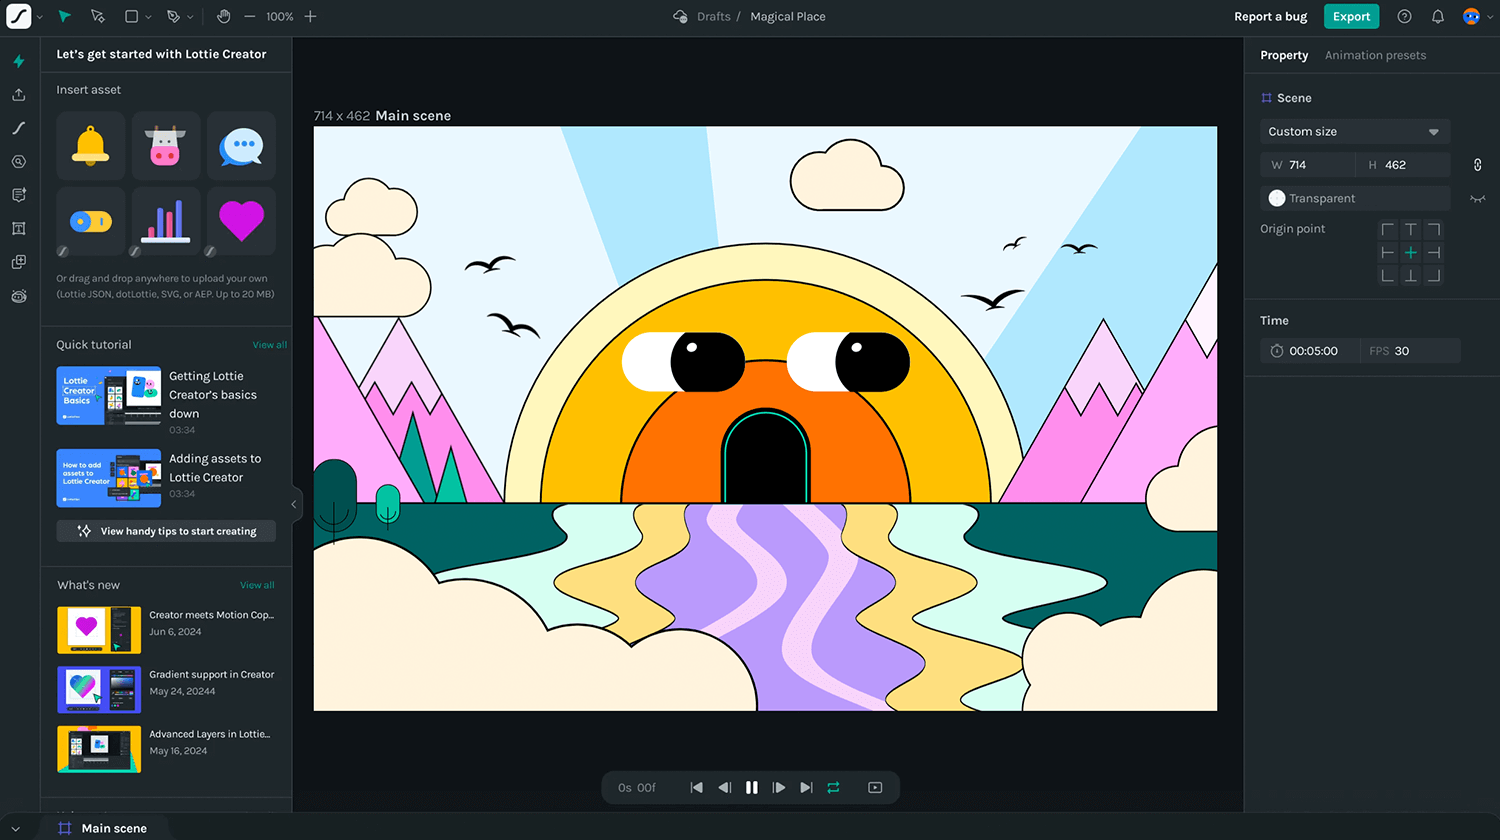
Task: Insert the yellow bell asset
Action: point(91,146)
